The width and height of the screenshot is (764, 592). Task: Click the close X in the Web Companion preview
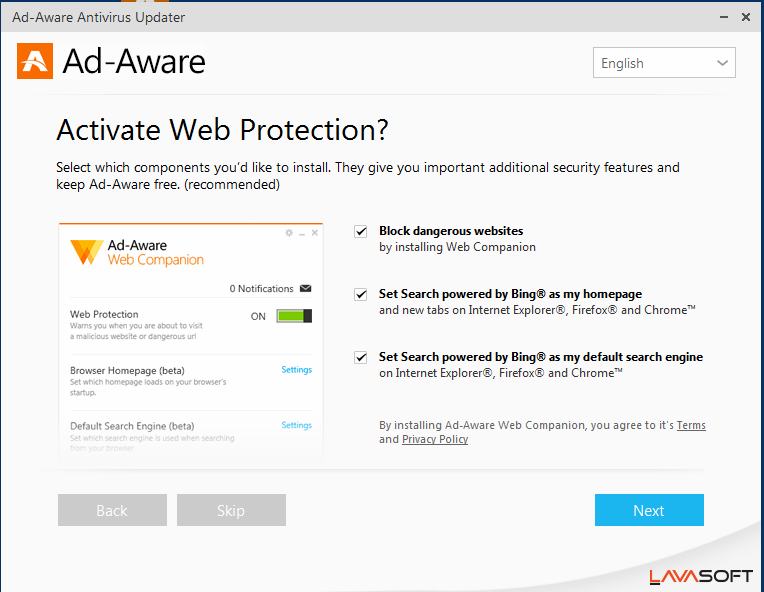click(315, 233)
